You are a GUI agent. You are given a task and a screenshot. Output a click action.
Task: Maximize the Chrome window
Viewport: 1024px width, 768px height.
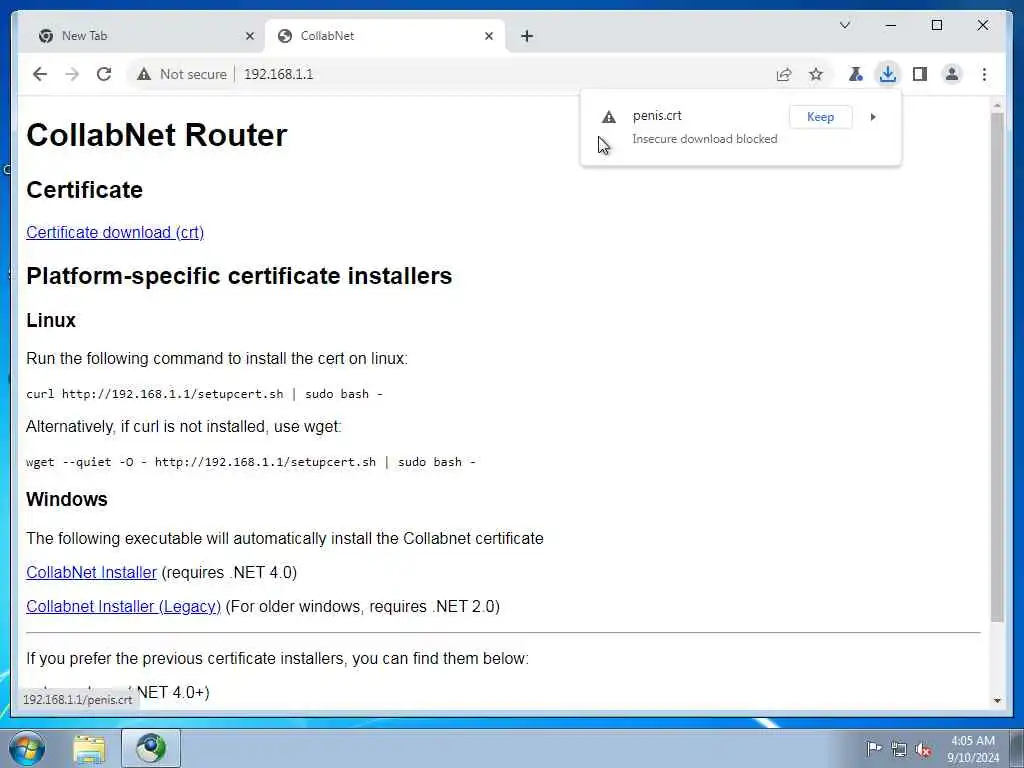pyautogui.click(x=936, y=25)
